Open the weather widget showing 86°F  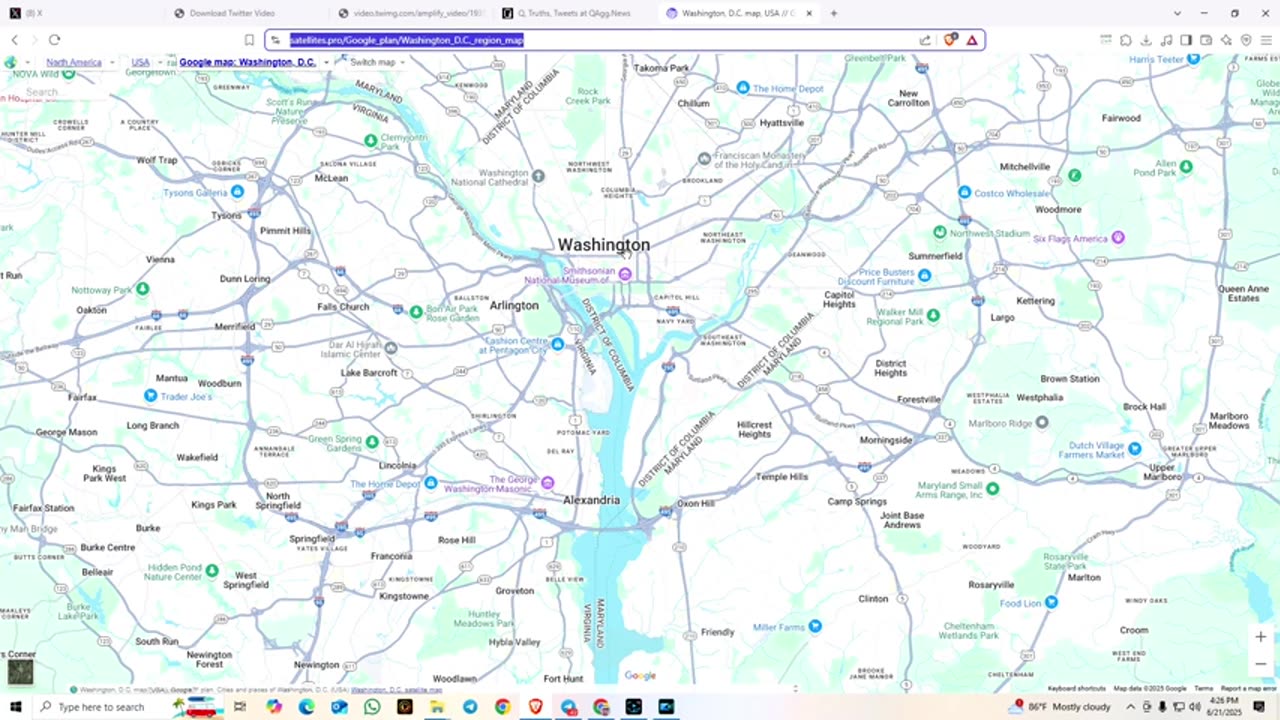[x=1060, y=707]
